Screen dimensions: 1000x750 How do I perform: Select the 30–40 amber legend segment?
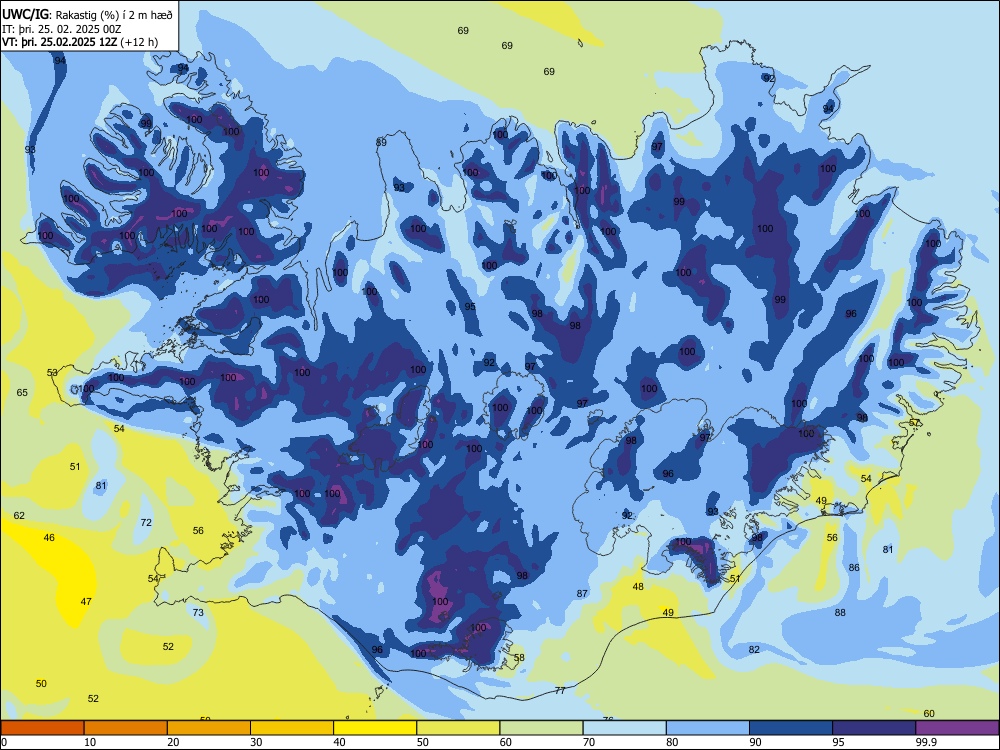click(292, 728)
